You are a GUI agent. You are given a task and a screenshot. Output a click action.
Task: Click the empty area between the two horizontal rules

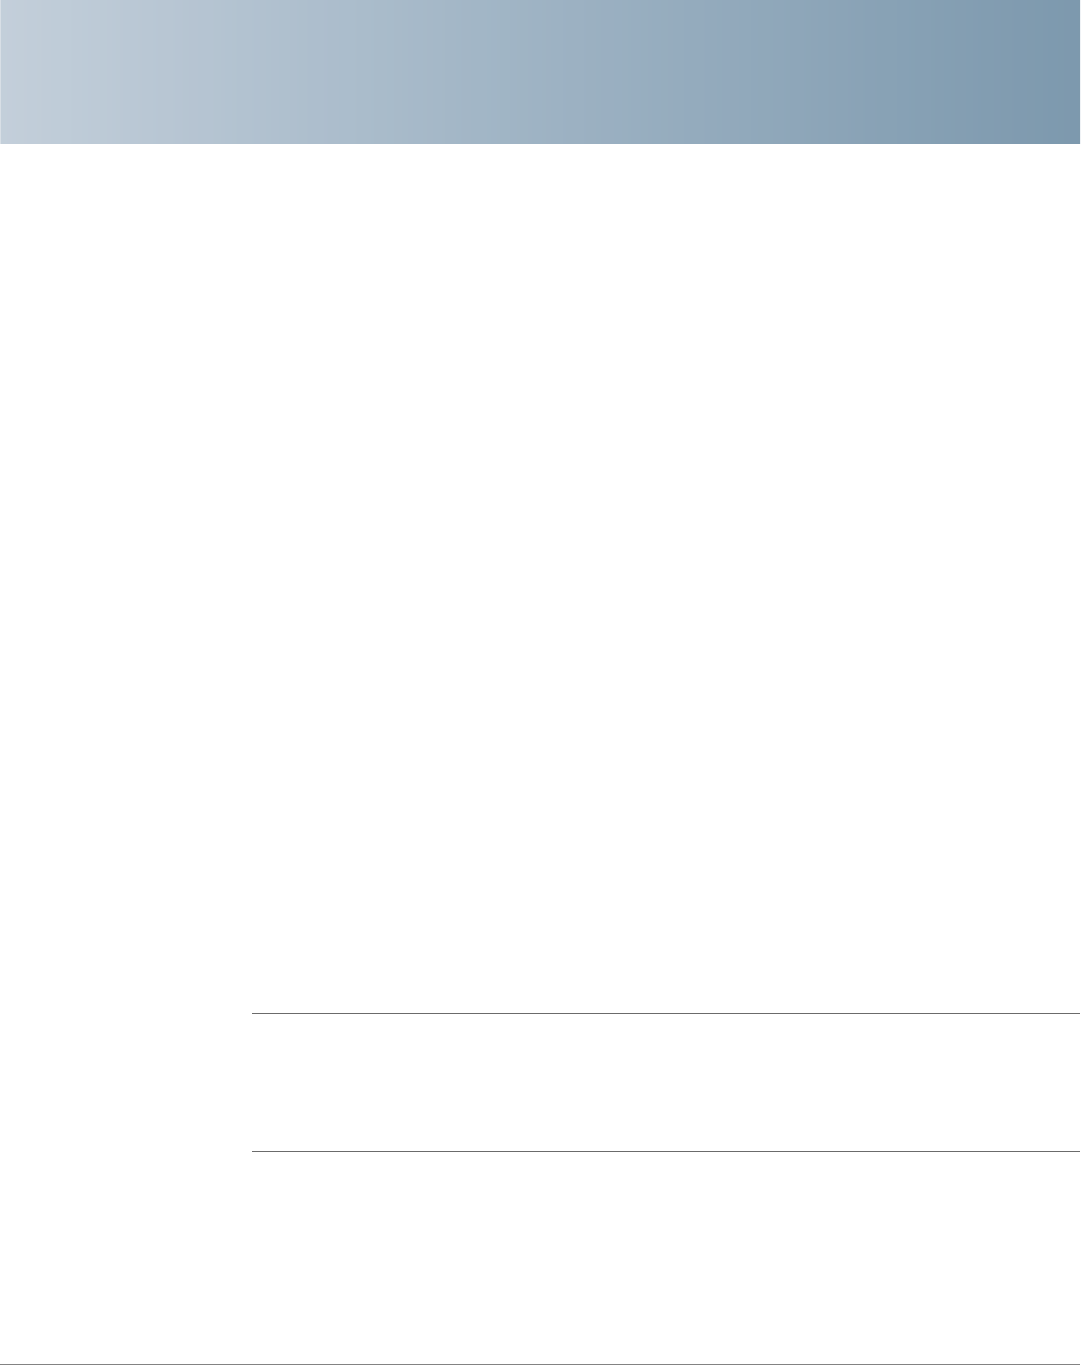(x=665, y=1083)
